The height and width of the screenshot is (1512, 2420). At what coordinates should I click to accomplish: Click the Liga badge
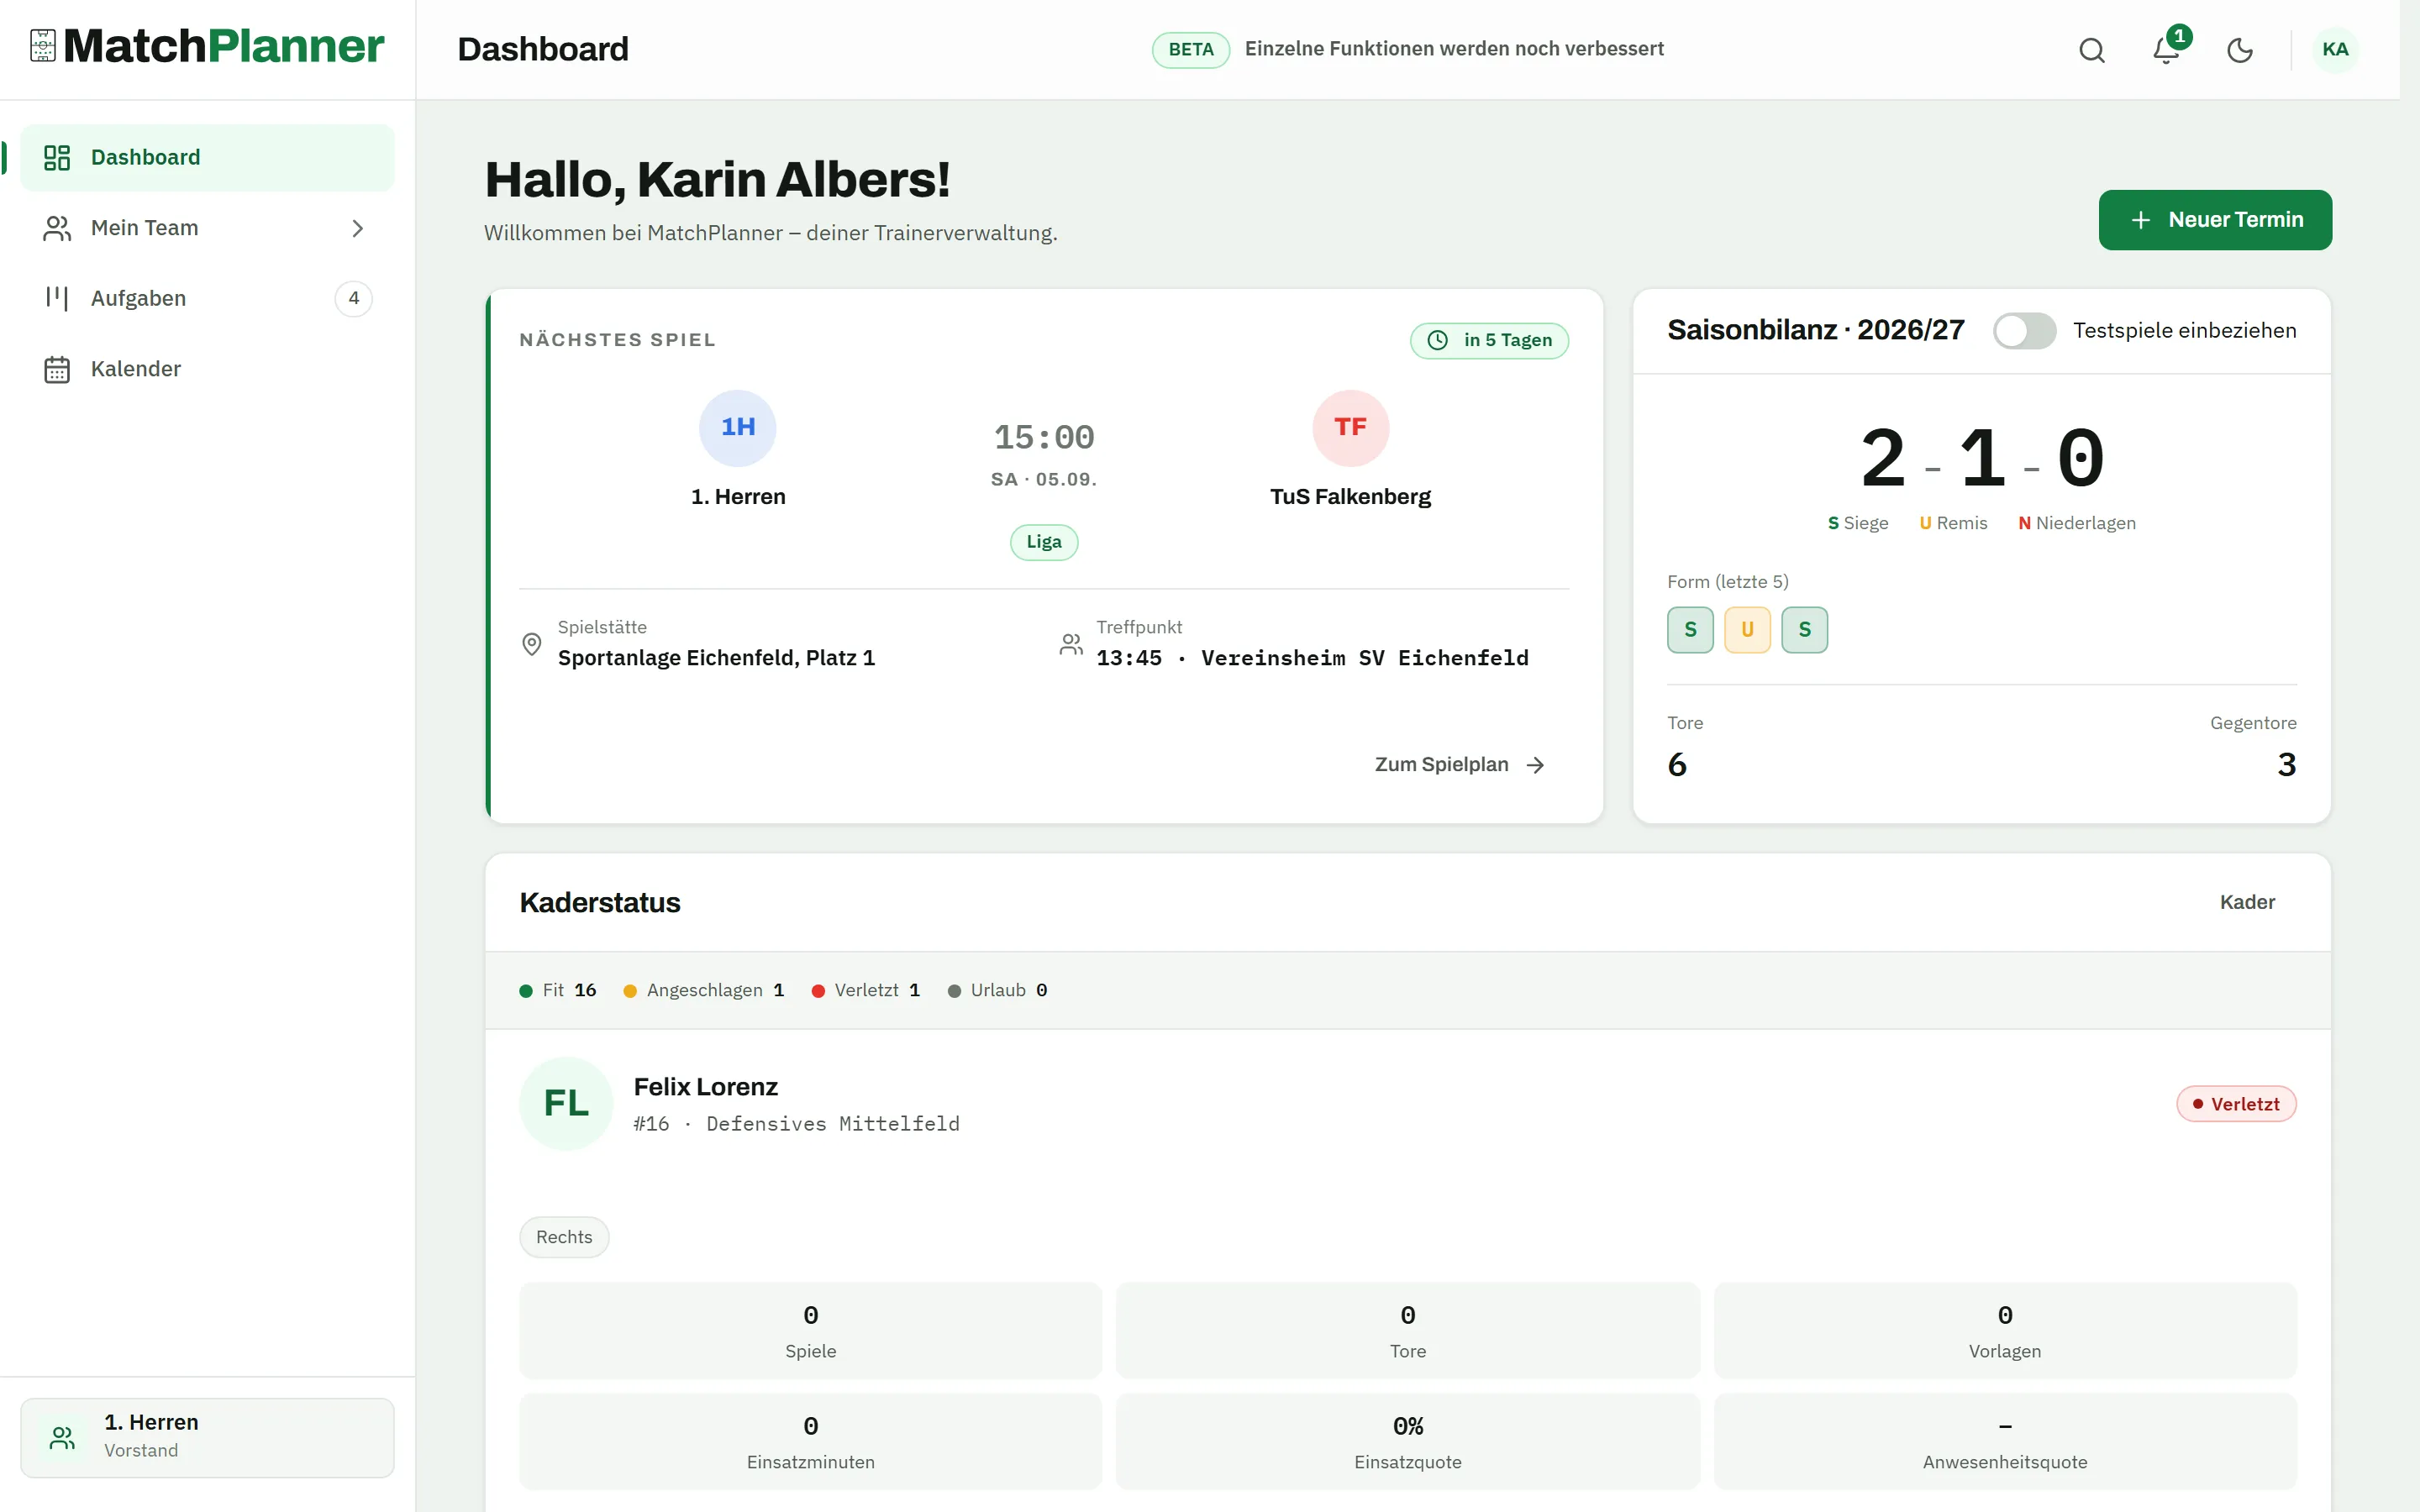pyautogui.click(x=1044, y=542)
